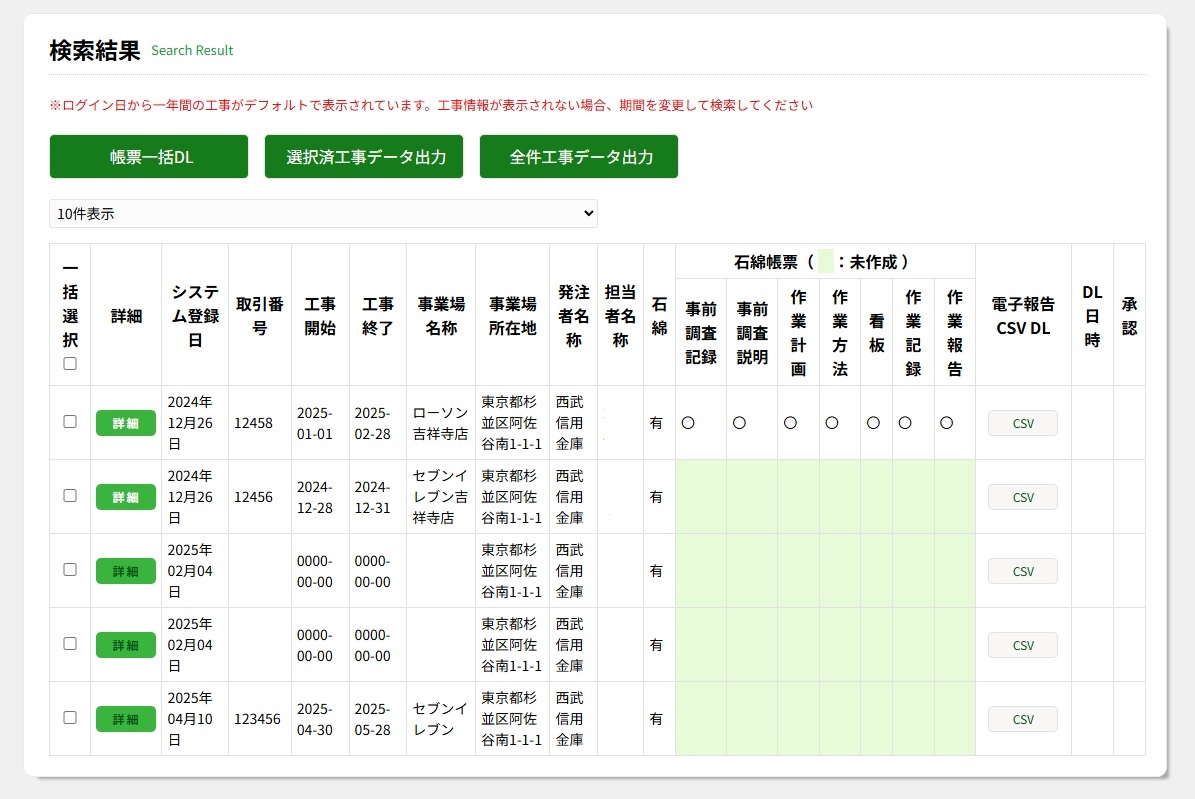This screenshot has width=1195, height=799.
Task: Click the 帳票一括DL button
Action: tap(149, 156)
